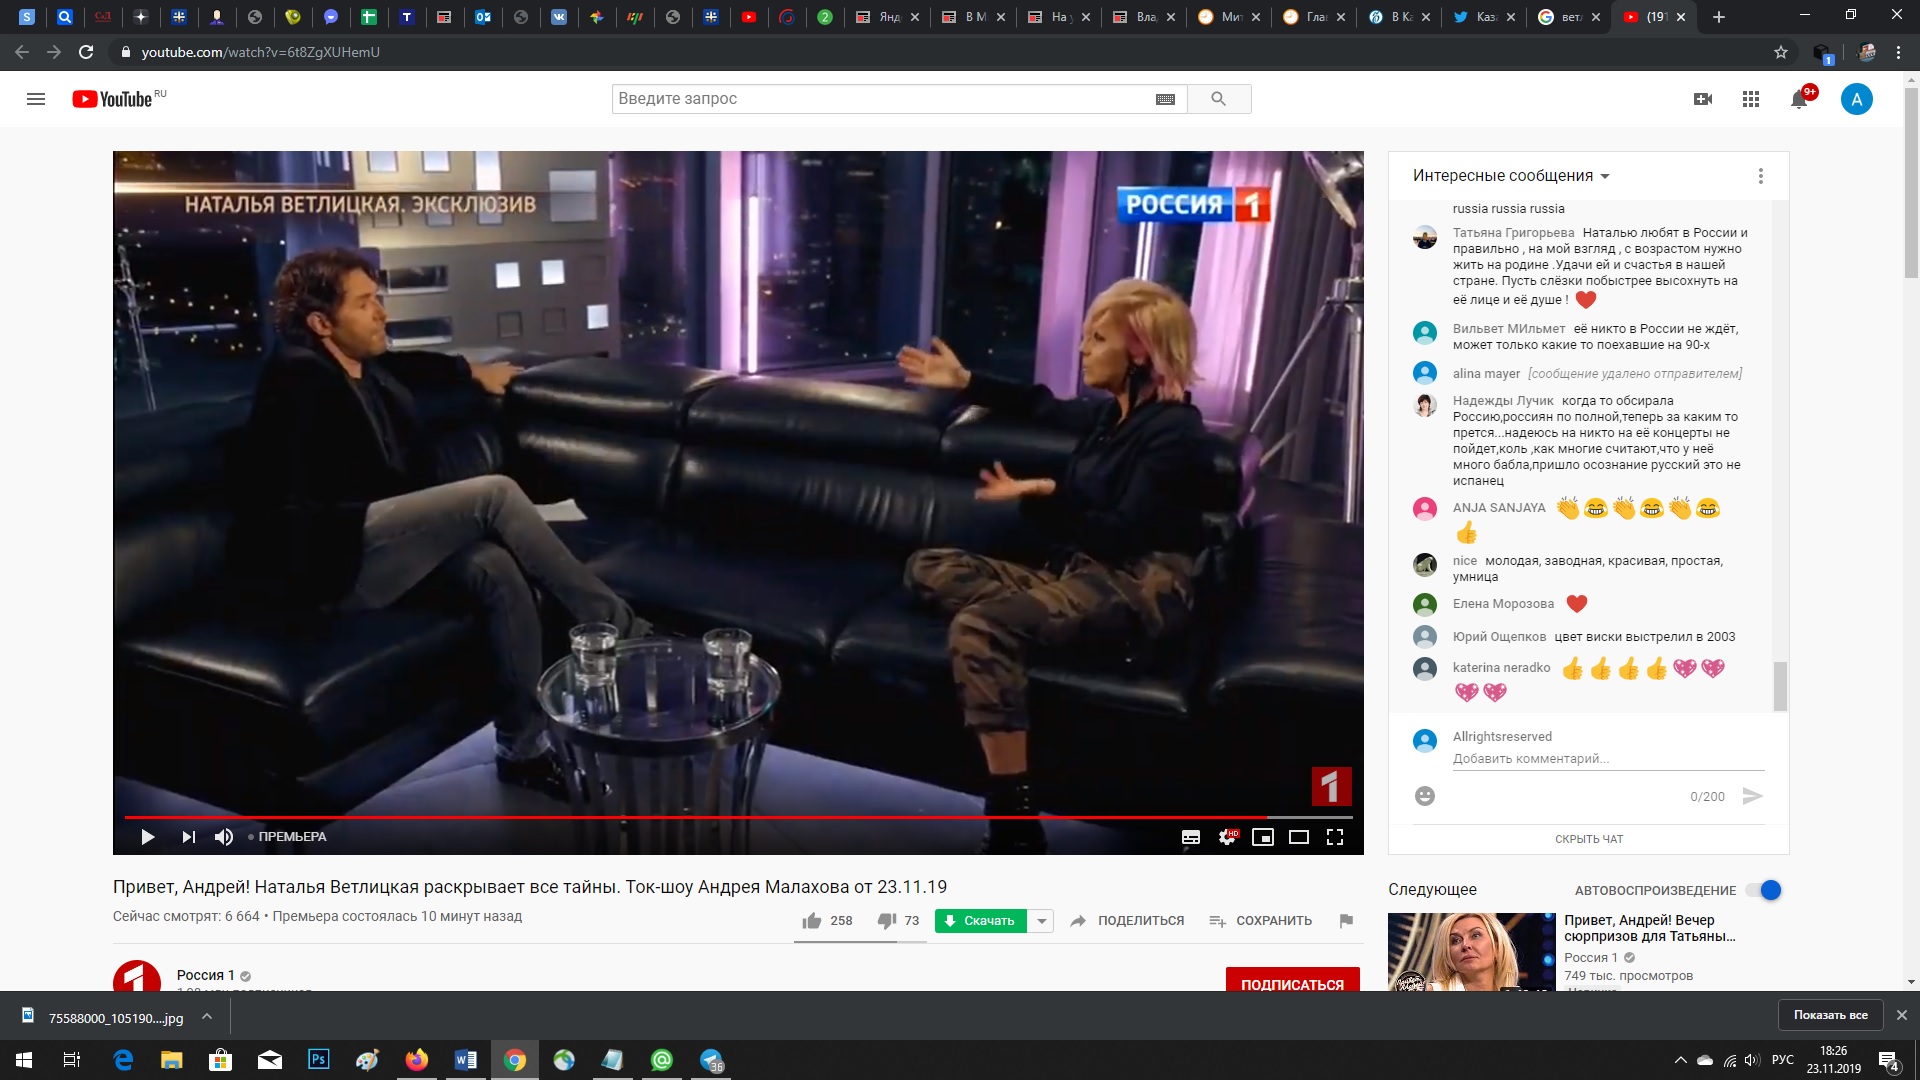Focus the Введите запрос search field

tap(880, 99)
